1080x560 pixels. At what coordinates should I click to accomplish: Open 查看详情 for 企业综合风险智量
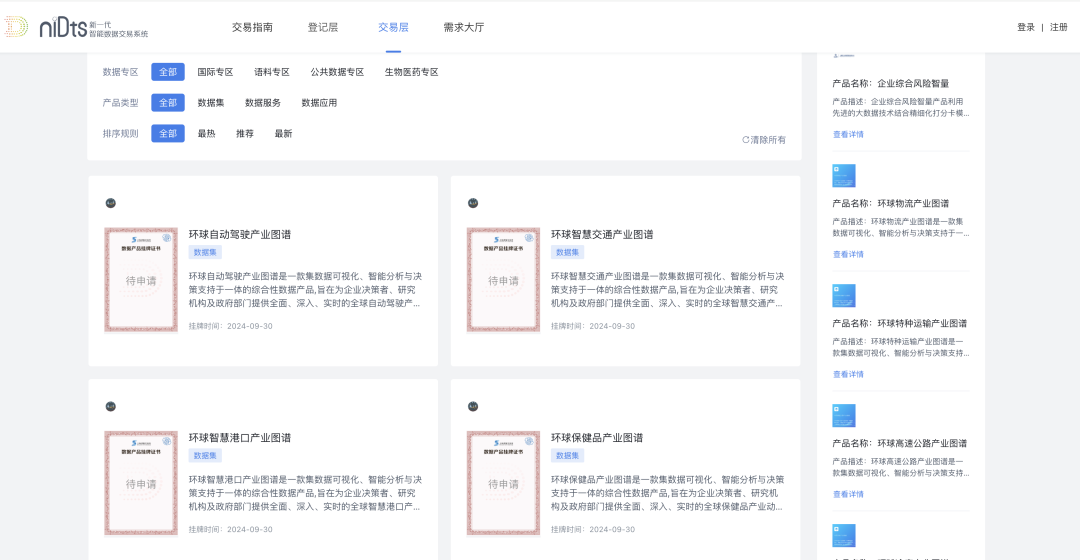click(848, 134)
